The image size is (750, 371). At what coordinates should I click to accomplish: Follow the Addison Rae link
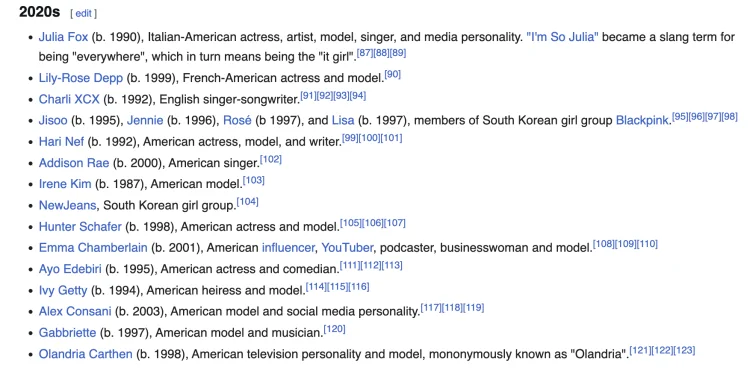pyautogui.click(x=74, y=163)
